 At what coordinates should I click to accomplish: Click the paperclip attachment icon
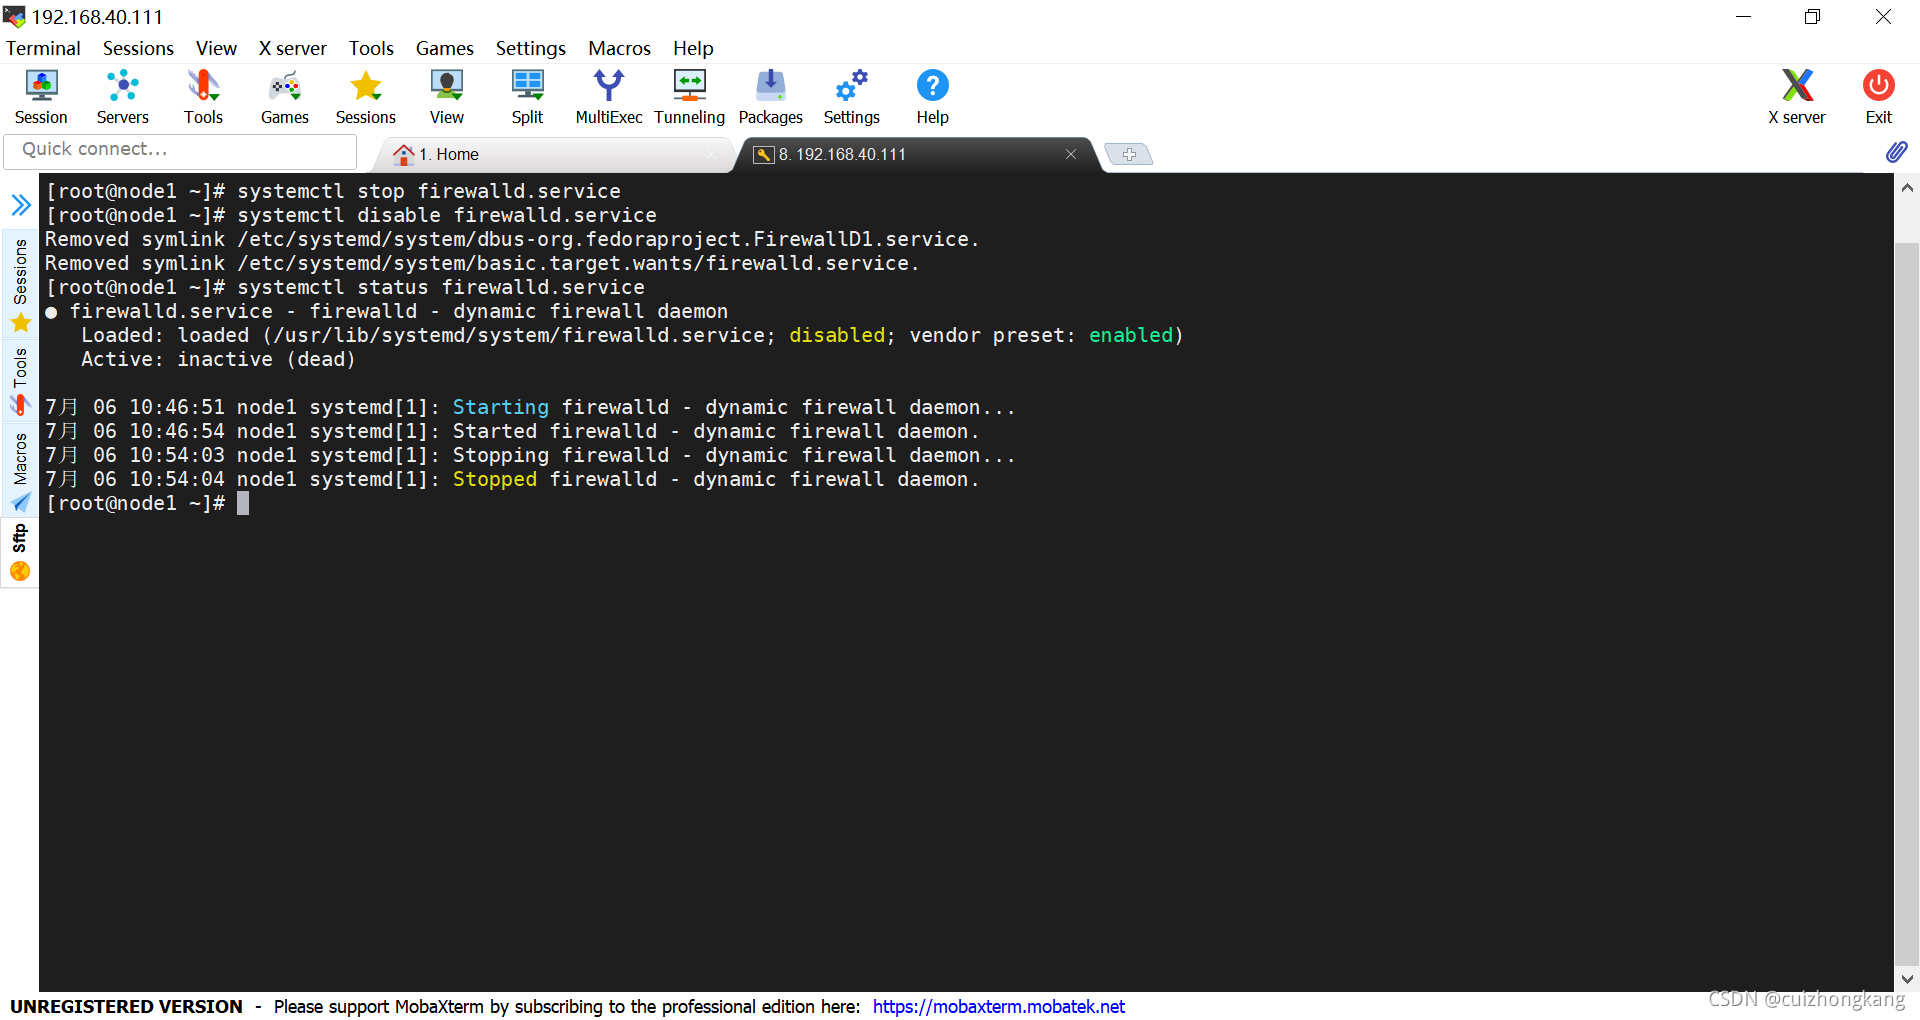pyautogui.click(x=1896, y=152)
